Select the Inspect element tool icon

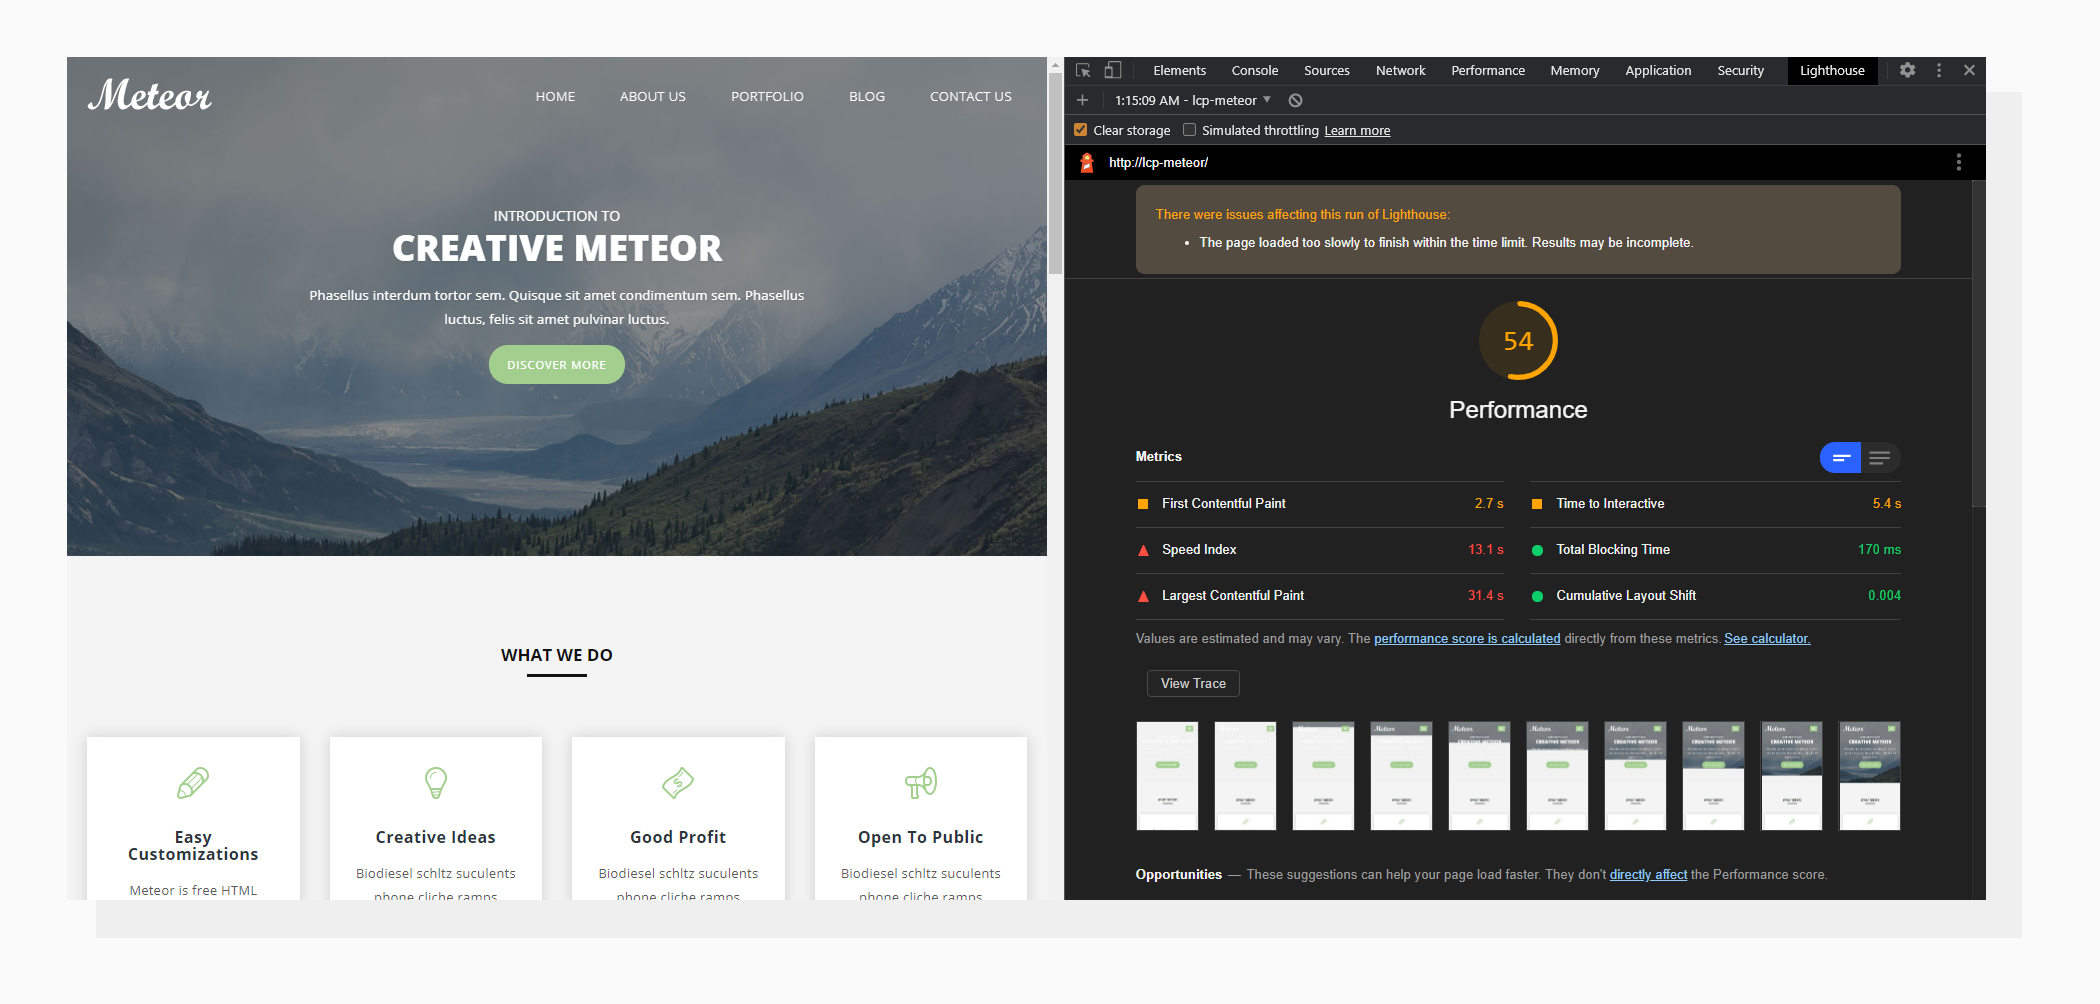[1083, 70]
